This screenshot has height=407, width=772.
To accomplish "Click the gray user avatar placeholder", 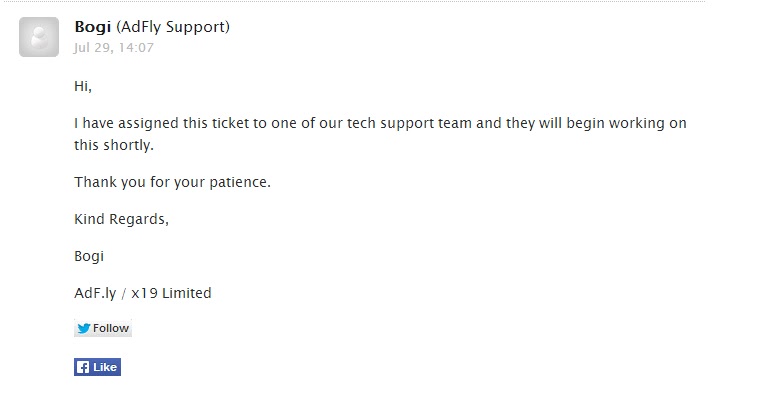I will 38,37.
